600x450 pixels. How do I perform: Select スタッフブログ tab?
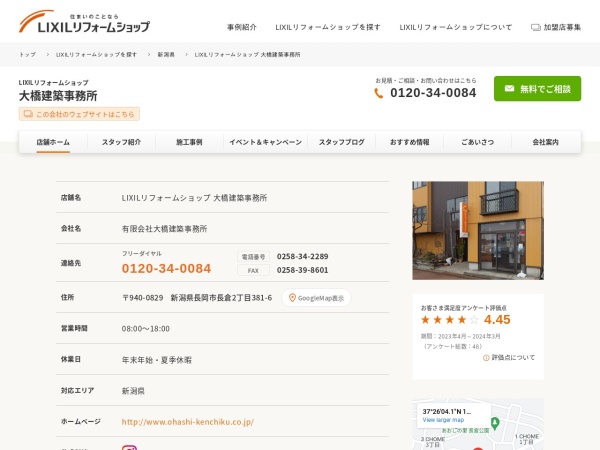pos(342,142)
